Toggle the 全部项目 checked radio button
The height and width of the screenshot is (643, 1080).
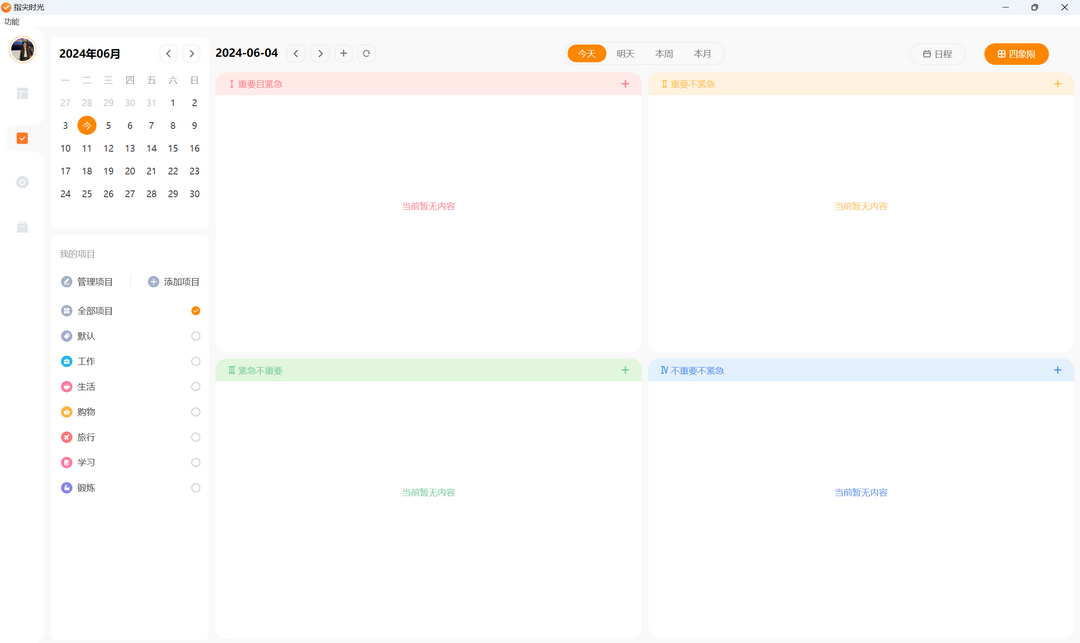(x=195, y=311)
